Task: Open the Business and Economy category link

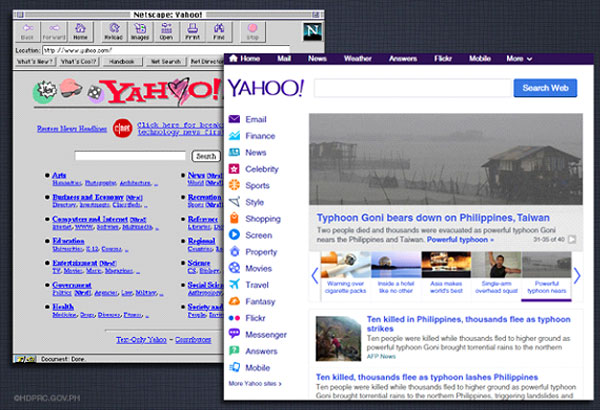Action: coord(88,197)
